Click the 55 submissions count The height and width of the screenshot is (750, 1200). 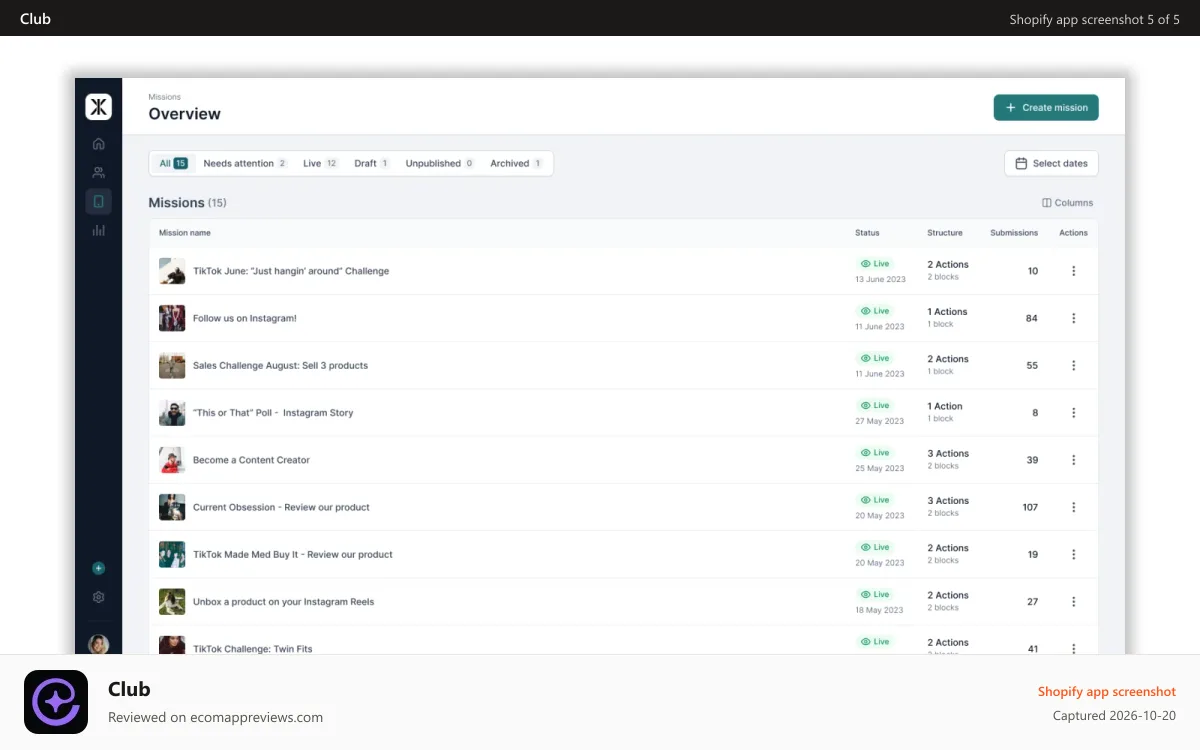[x=1032, y=365]
